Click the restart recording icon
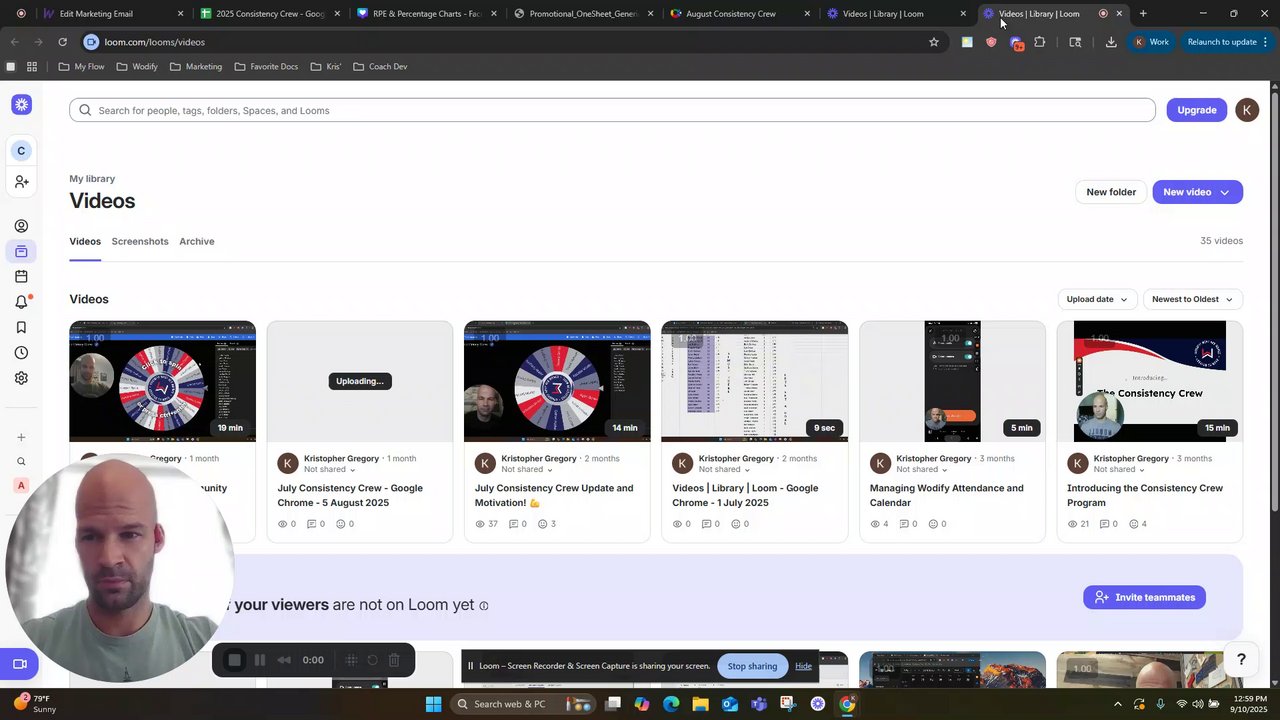Screen dimensions: 1280x720 point(372,660)
